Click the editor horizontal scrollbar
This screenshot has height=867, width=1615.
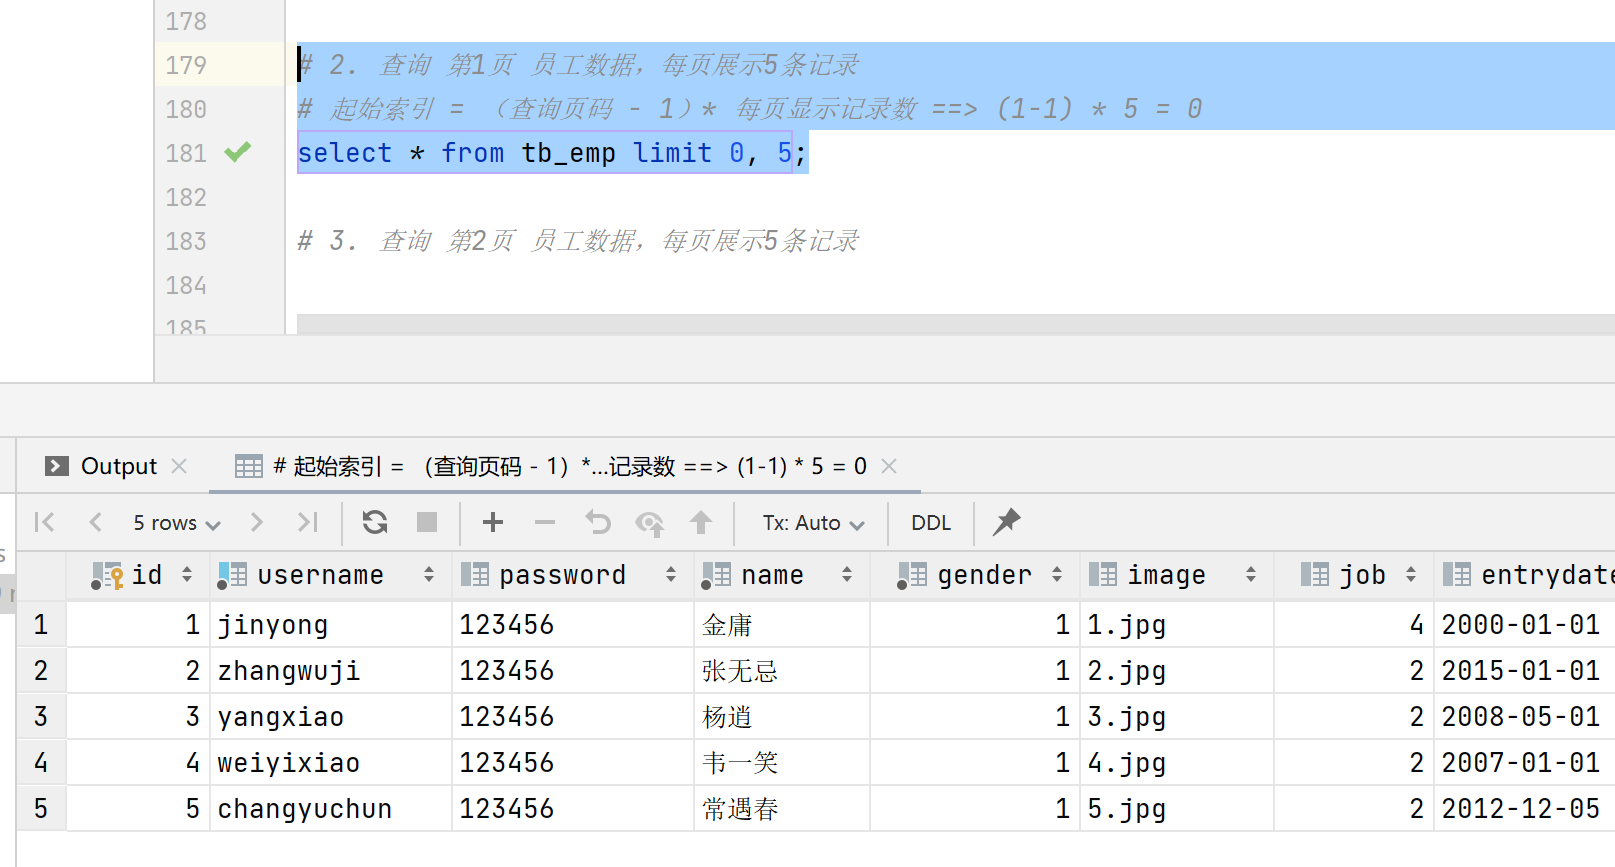pyautogui.click(x=955, y=324)
